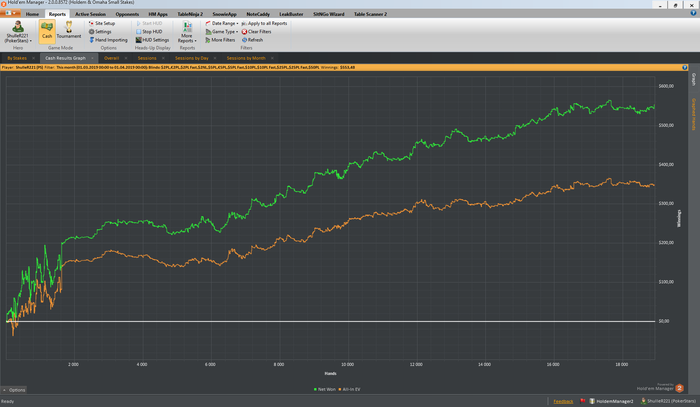Viewport: 700px width, 407px height.
Task: Open ribbon help icon at top right
Action: [x=693, y=13]
